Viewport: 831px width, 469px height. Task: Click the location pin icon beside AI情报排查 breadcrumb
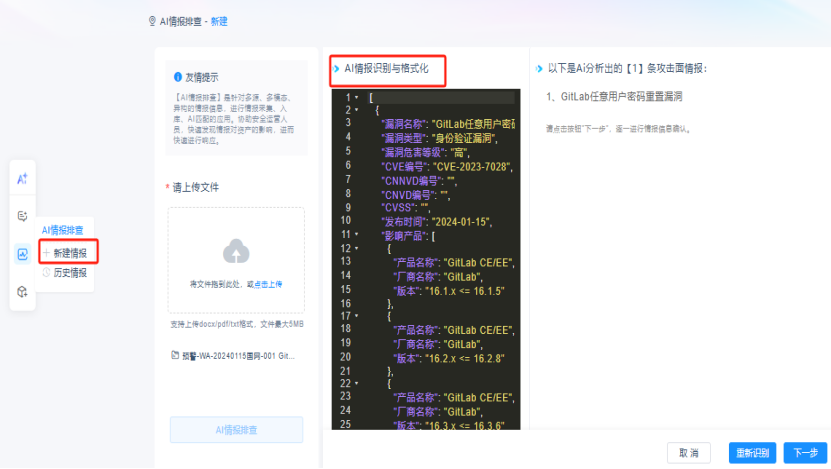point(152,21)
